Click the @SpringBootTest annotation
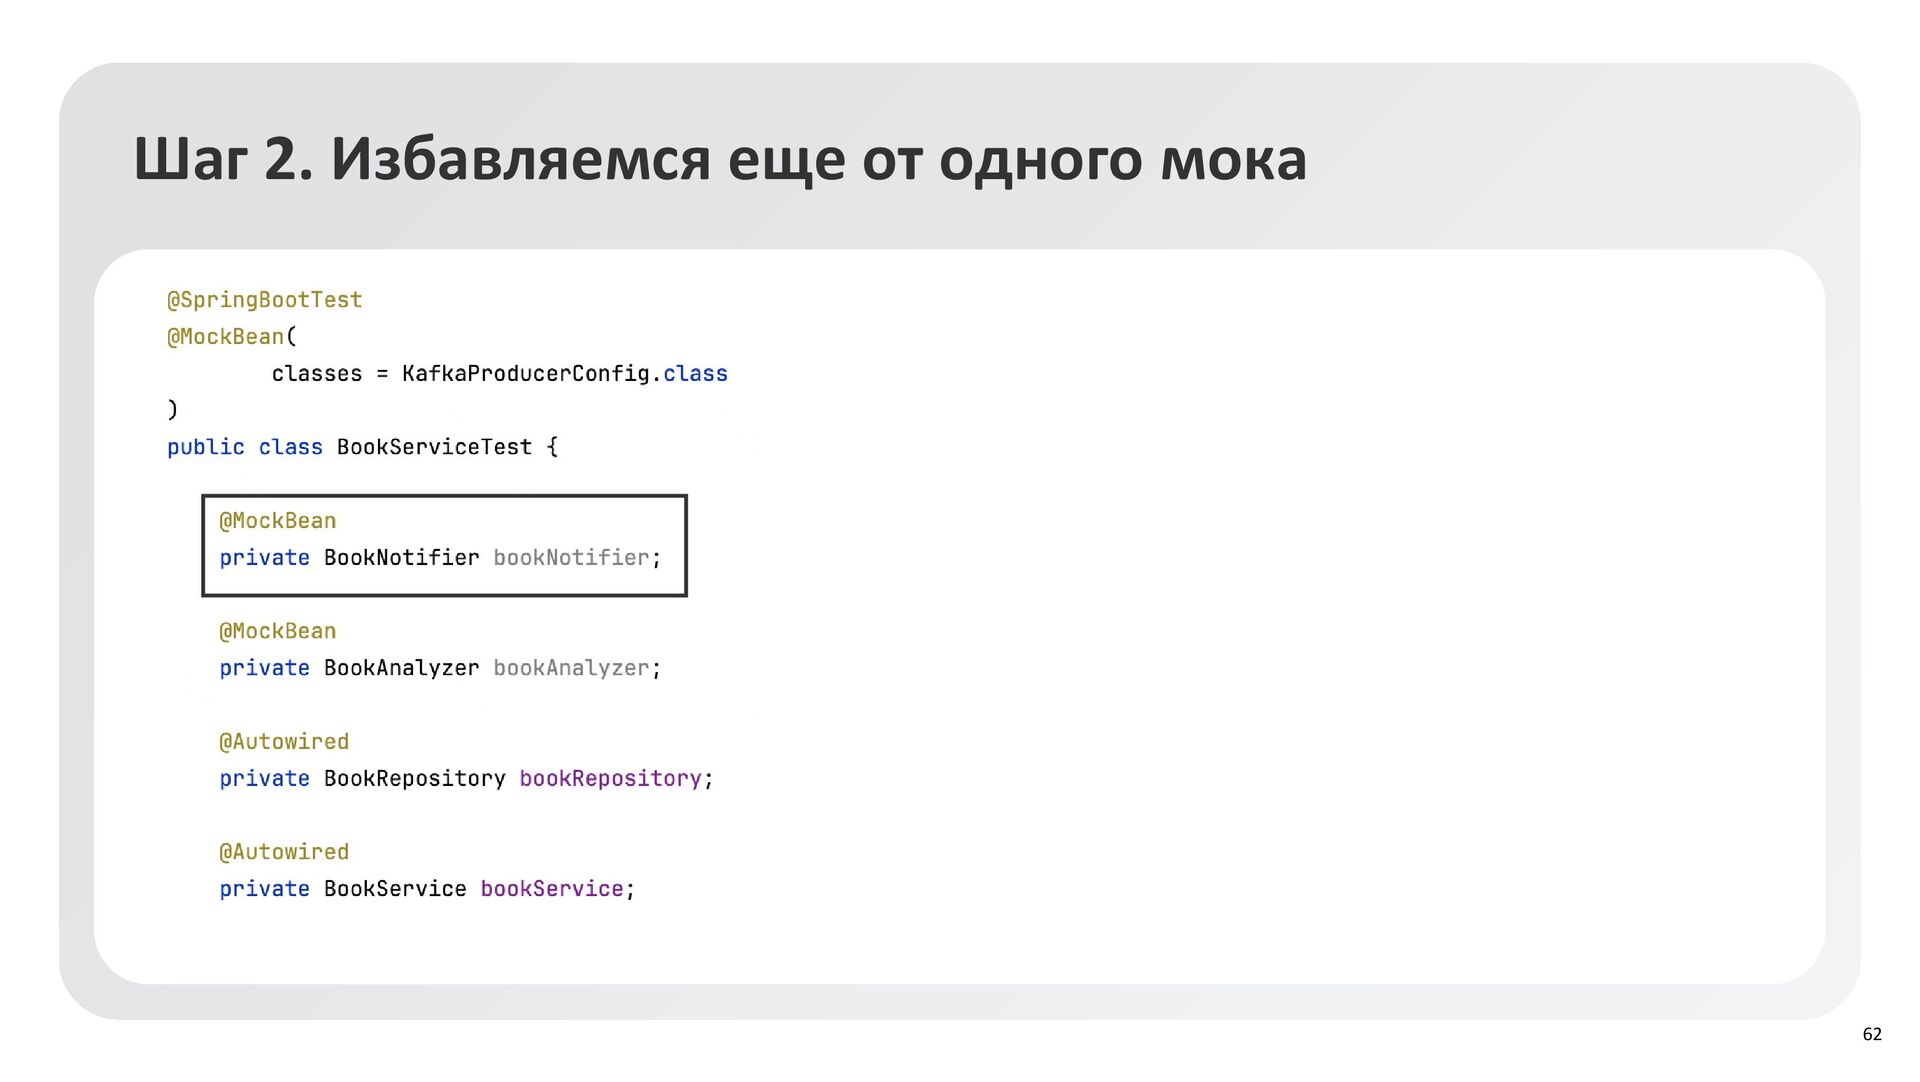This screenshot has width=1920, height=1082. 264,300
